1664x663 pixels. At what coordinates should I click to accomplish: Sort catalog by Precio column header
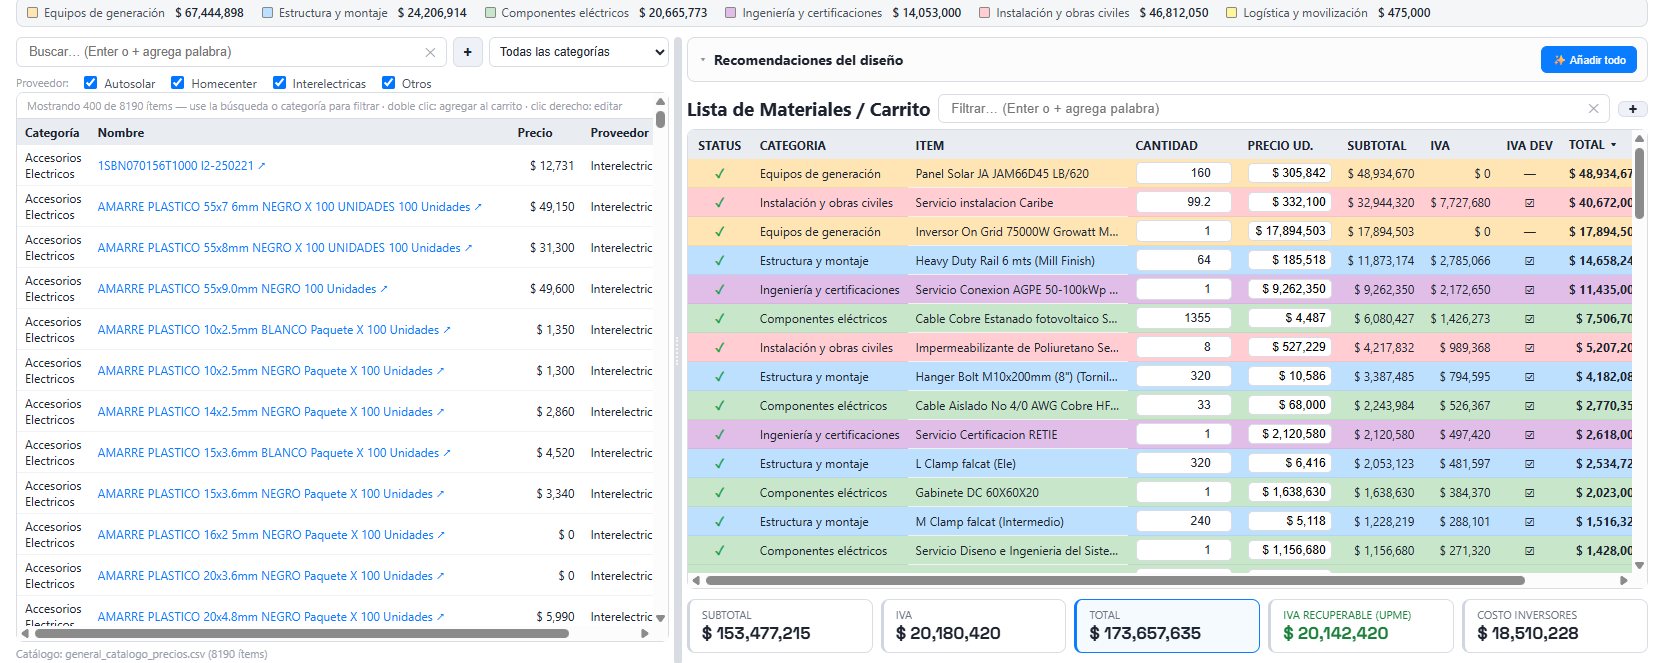[535, 133]
